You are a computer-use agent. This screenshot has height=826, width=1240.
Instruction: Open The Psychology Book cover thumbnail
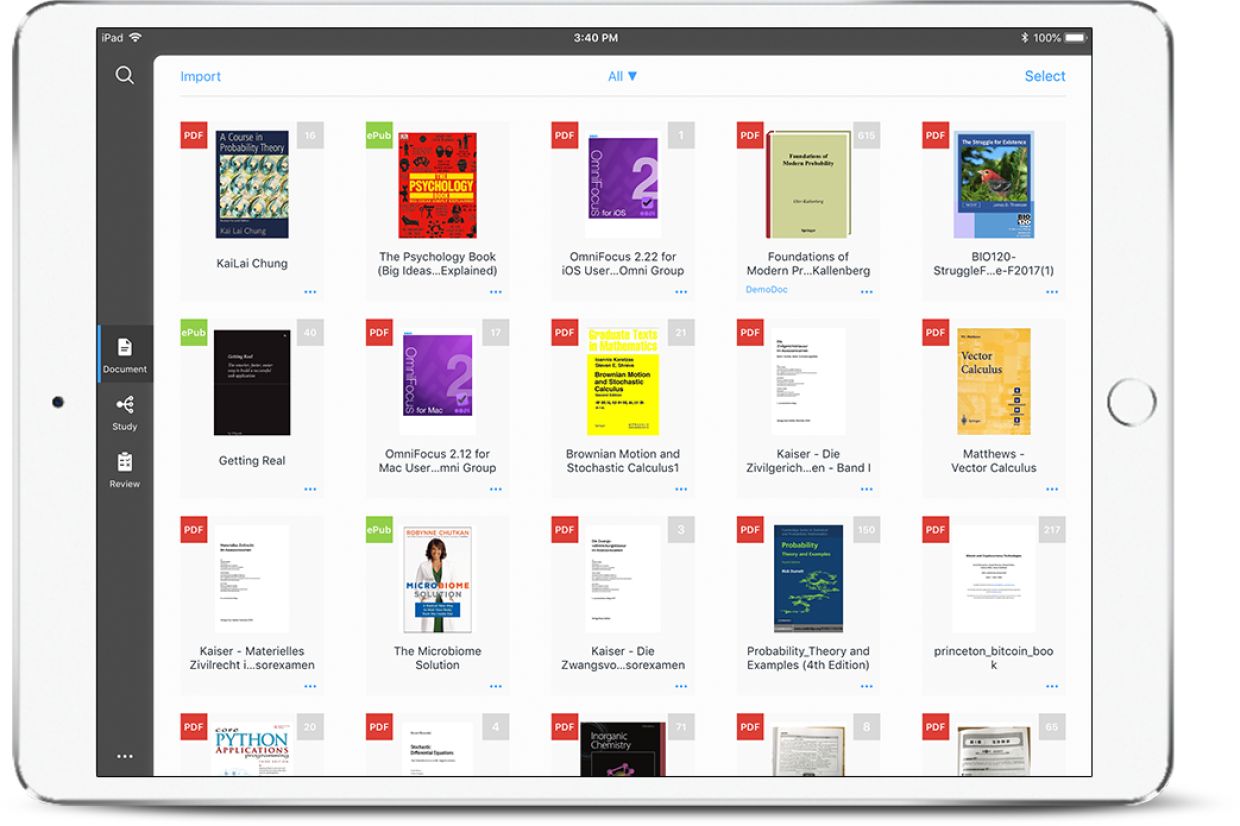[x=437, y=184]
